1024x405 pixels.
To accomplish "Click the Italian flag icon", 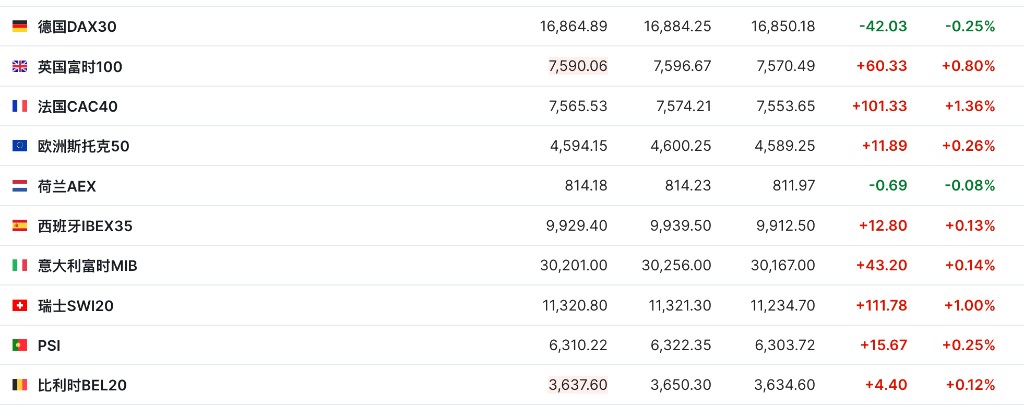I will coord(20,265).
